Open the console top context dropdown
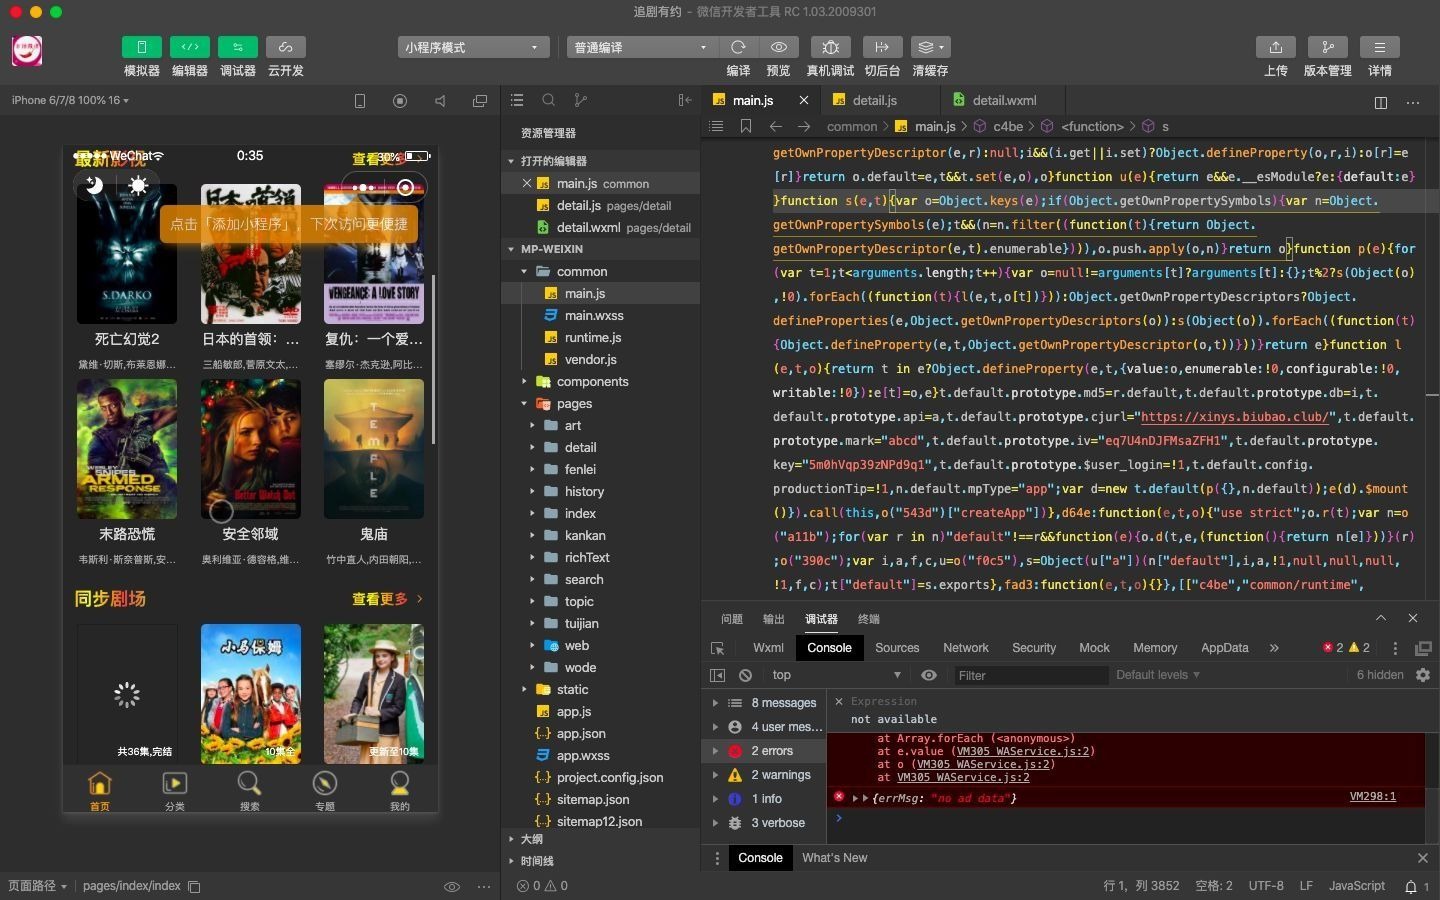This screenshot has height=900, width=1440. click(x=835, y=675)
